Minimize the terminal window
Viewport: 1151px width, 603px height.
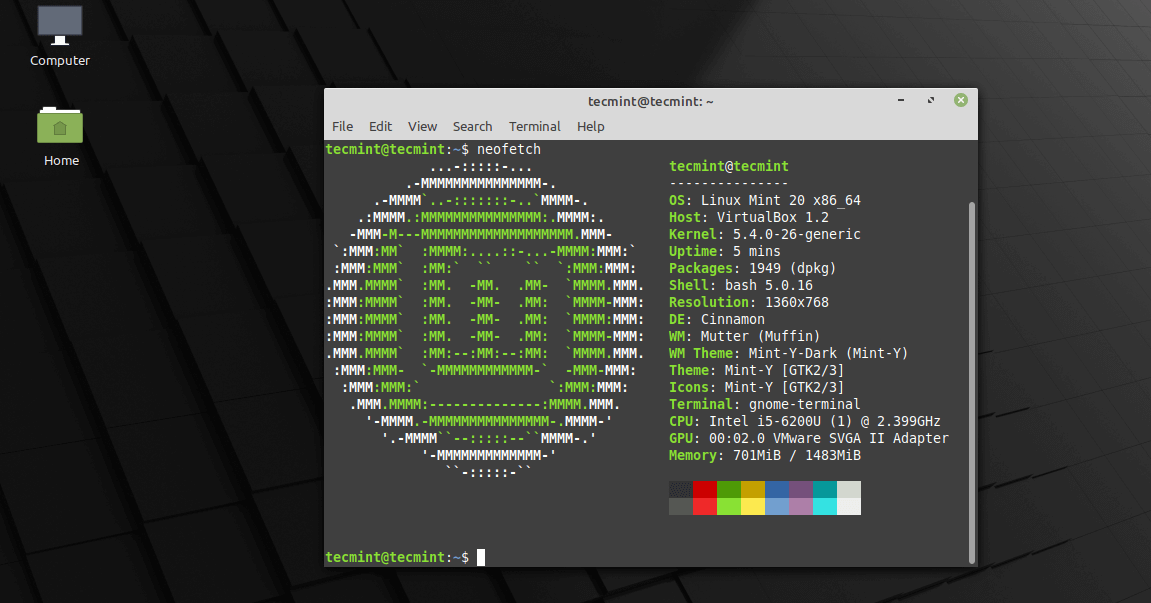tap(901, 100)
